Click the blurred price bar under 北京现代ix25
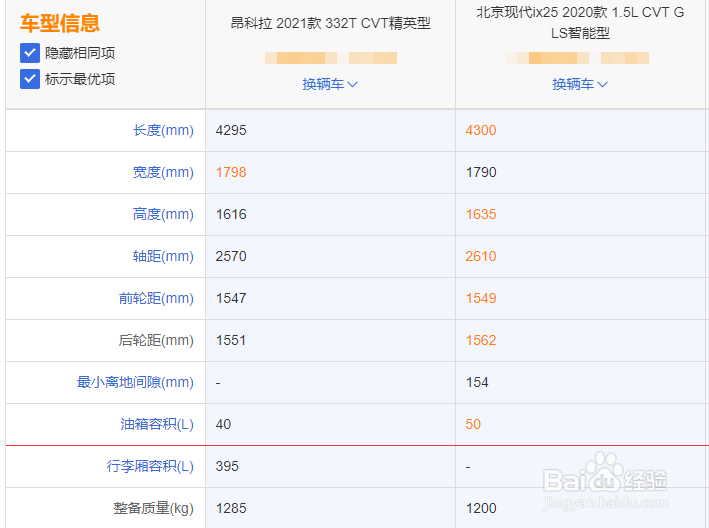The width and height of the screenshot is (709, 528). (577, 58)
